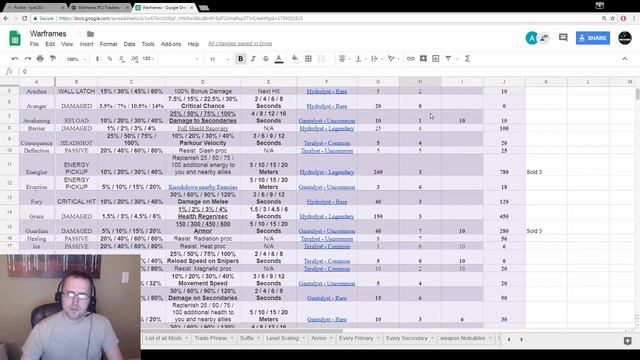The height and width of the screenshot is (360, 640).
Task: Insert a link via toolbar icon
Action: (x=411, y=59)
